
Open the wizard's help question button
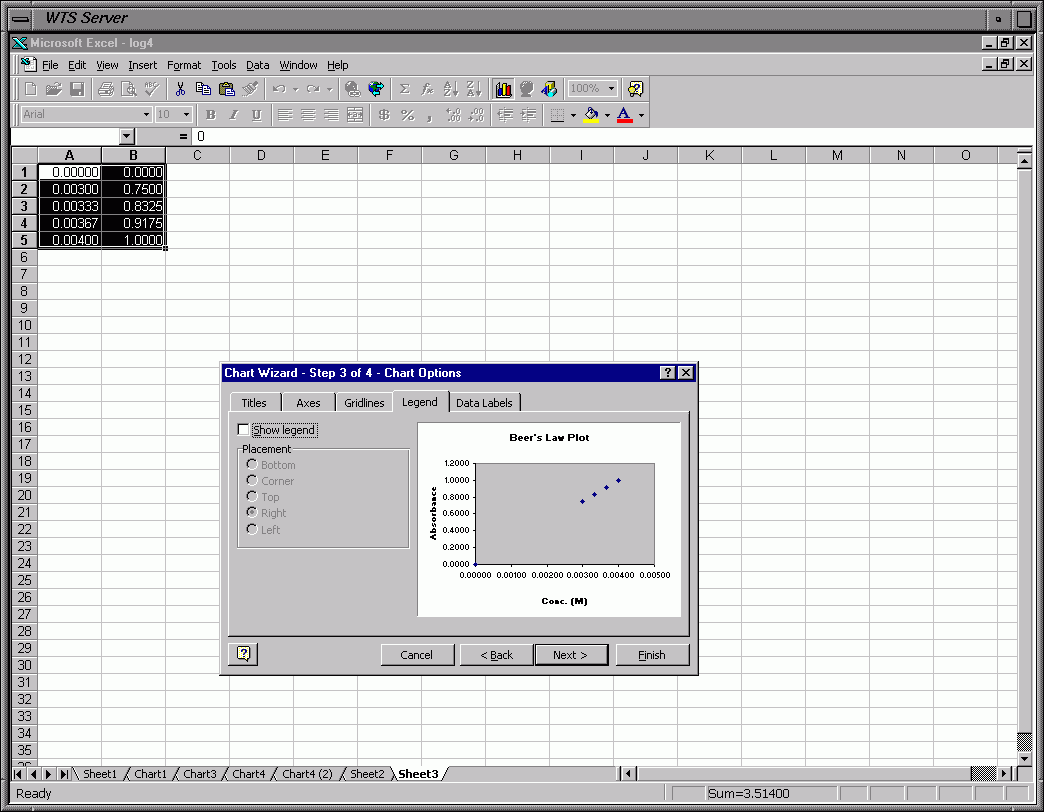pos(243,654)
